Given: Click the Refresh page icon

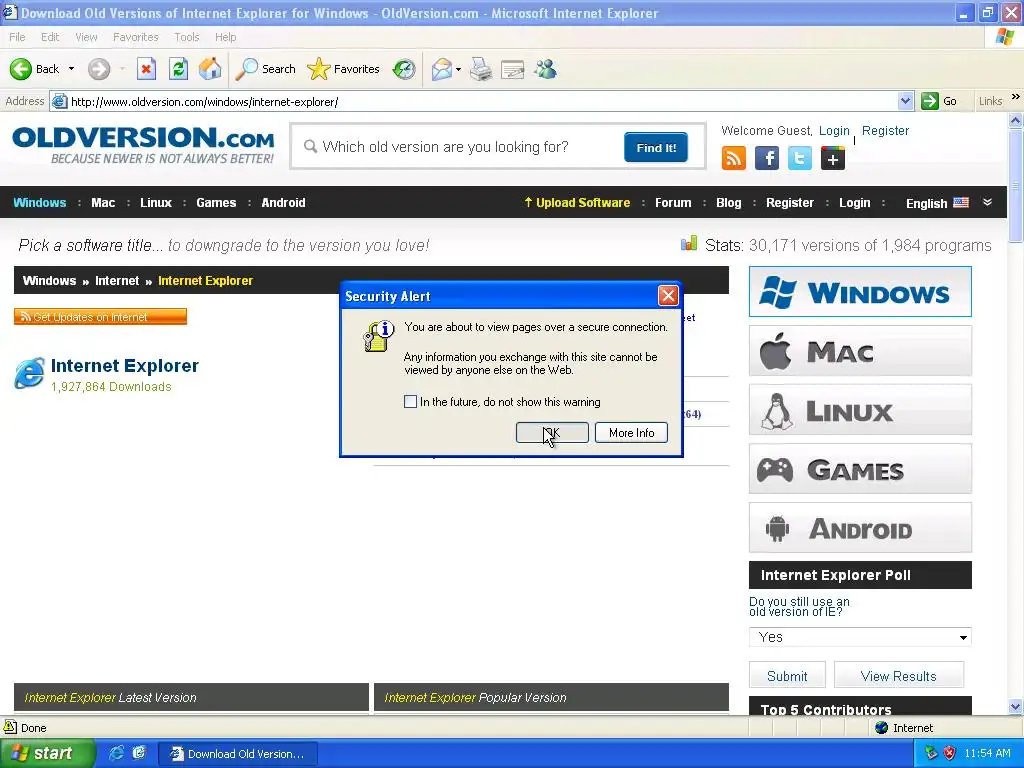Looking at the screenshot, I should (178, 69).
